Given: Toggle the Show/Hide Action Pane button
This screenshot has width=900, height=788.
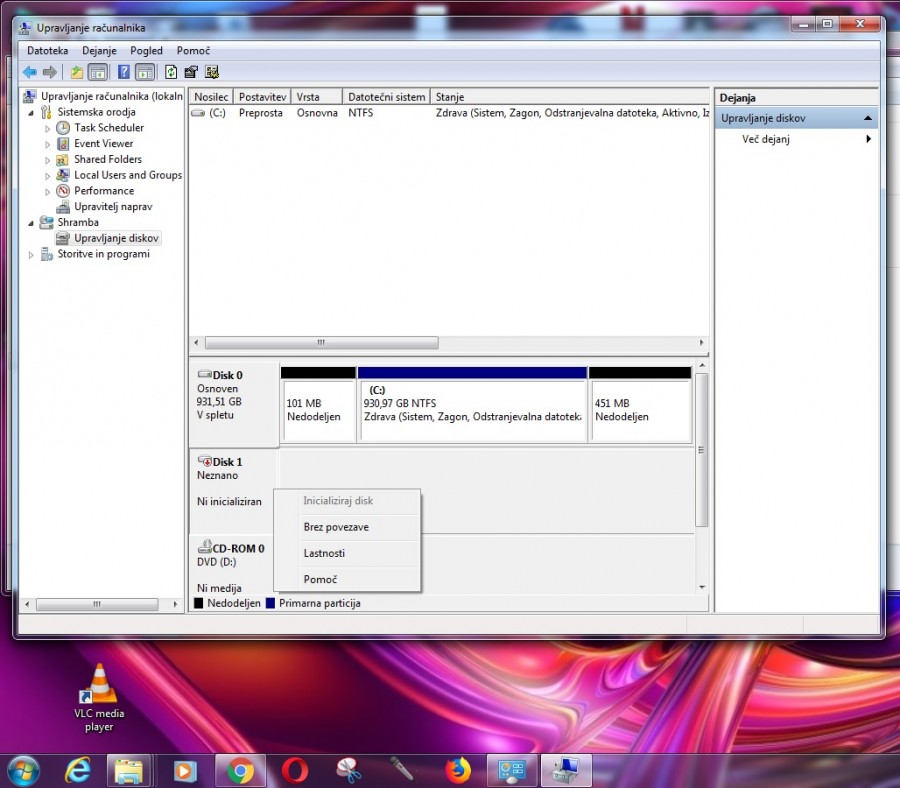Looking at the screenshot, I should [x=145, y=72].
